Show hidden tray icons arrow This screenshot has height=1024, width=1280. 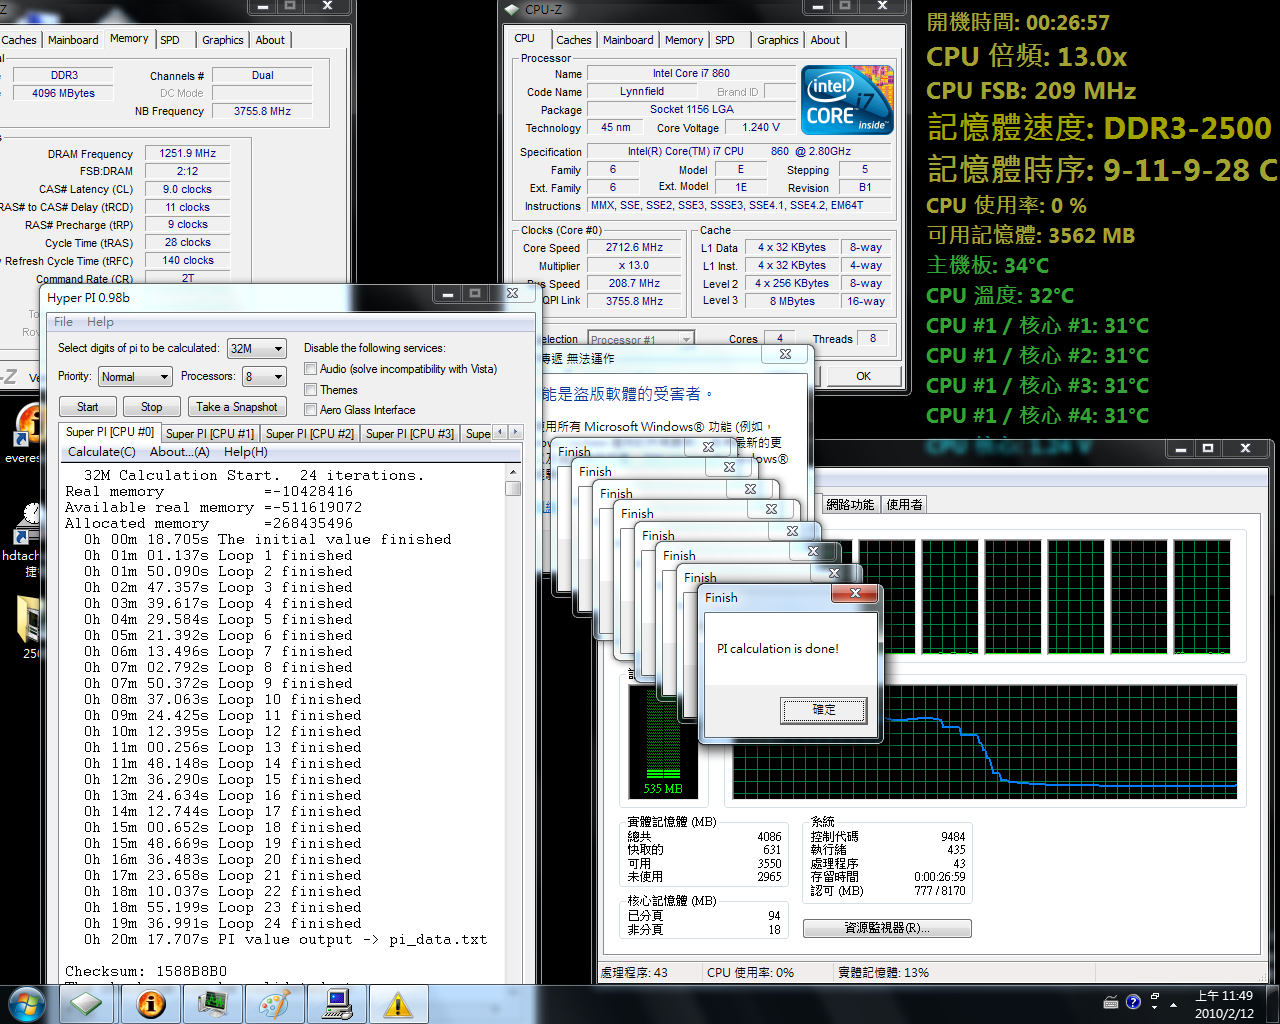click(1174, 1003)
